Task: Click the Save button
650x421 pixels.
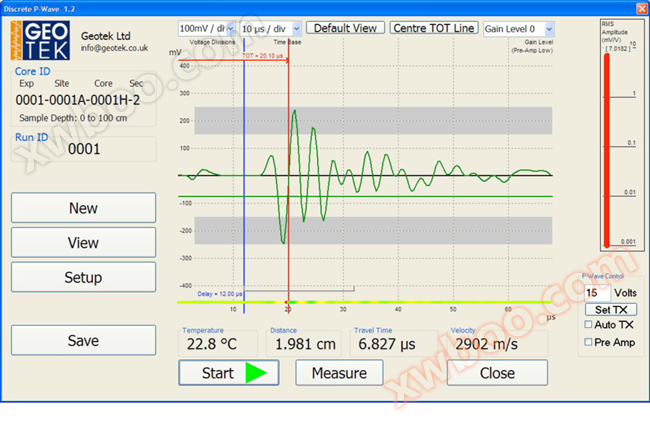Action: [x=83, y=341]
